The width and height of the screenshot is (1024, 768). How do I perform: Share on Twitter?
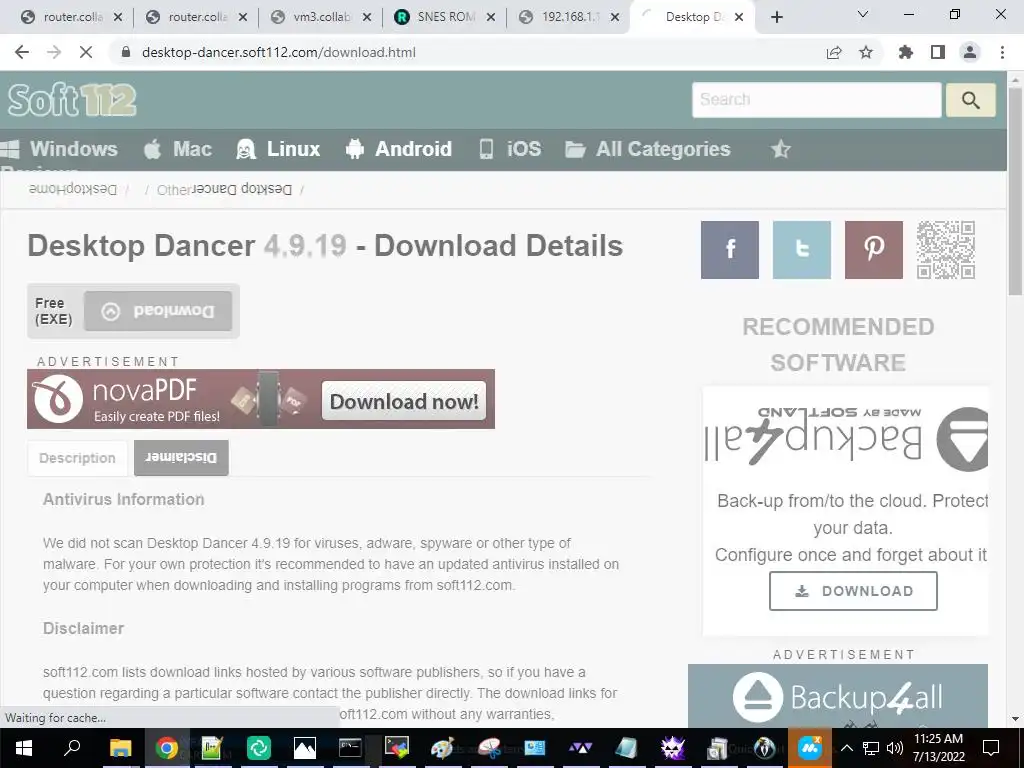[x=801, y=249]
